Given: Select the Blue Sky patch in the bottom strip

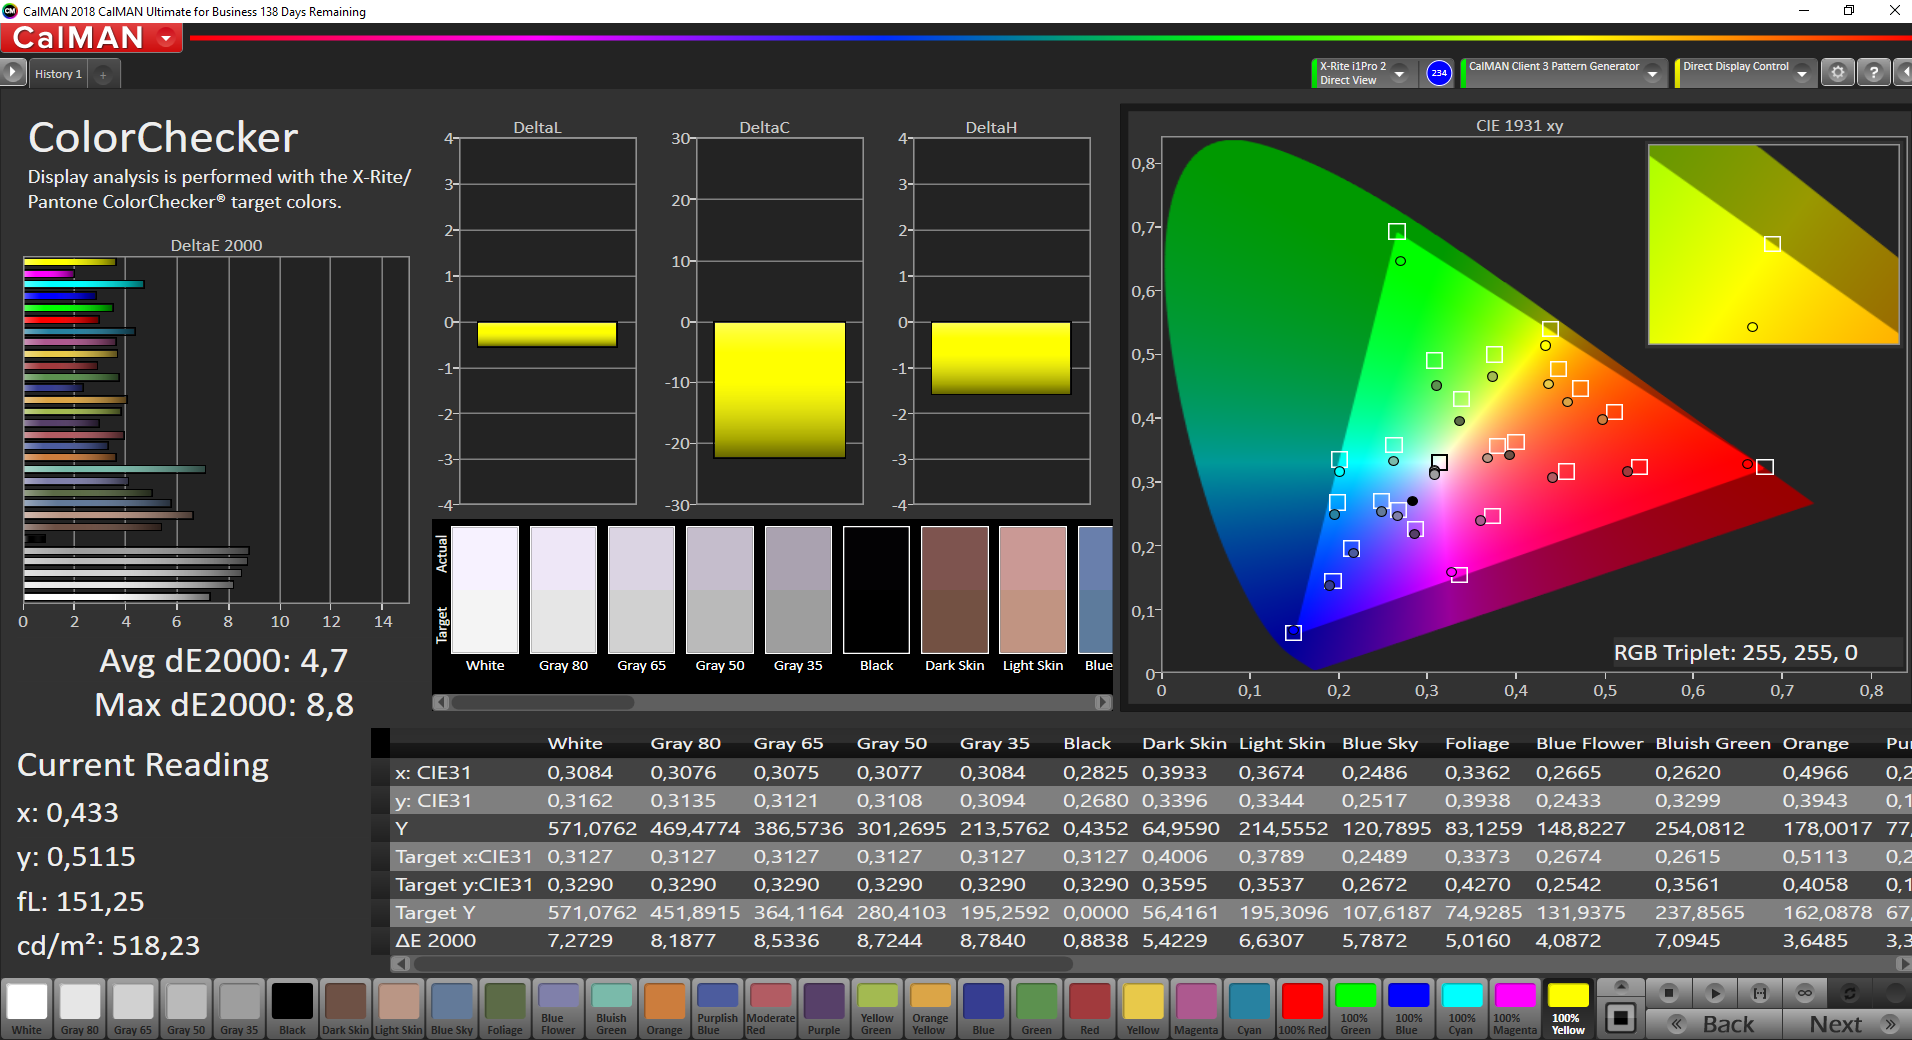Looking at the screenshot, I should 452,1009.
